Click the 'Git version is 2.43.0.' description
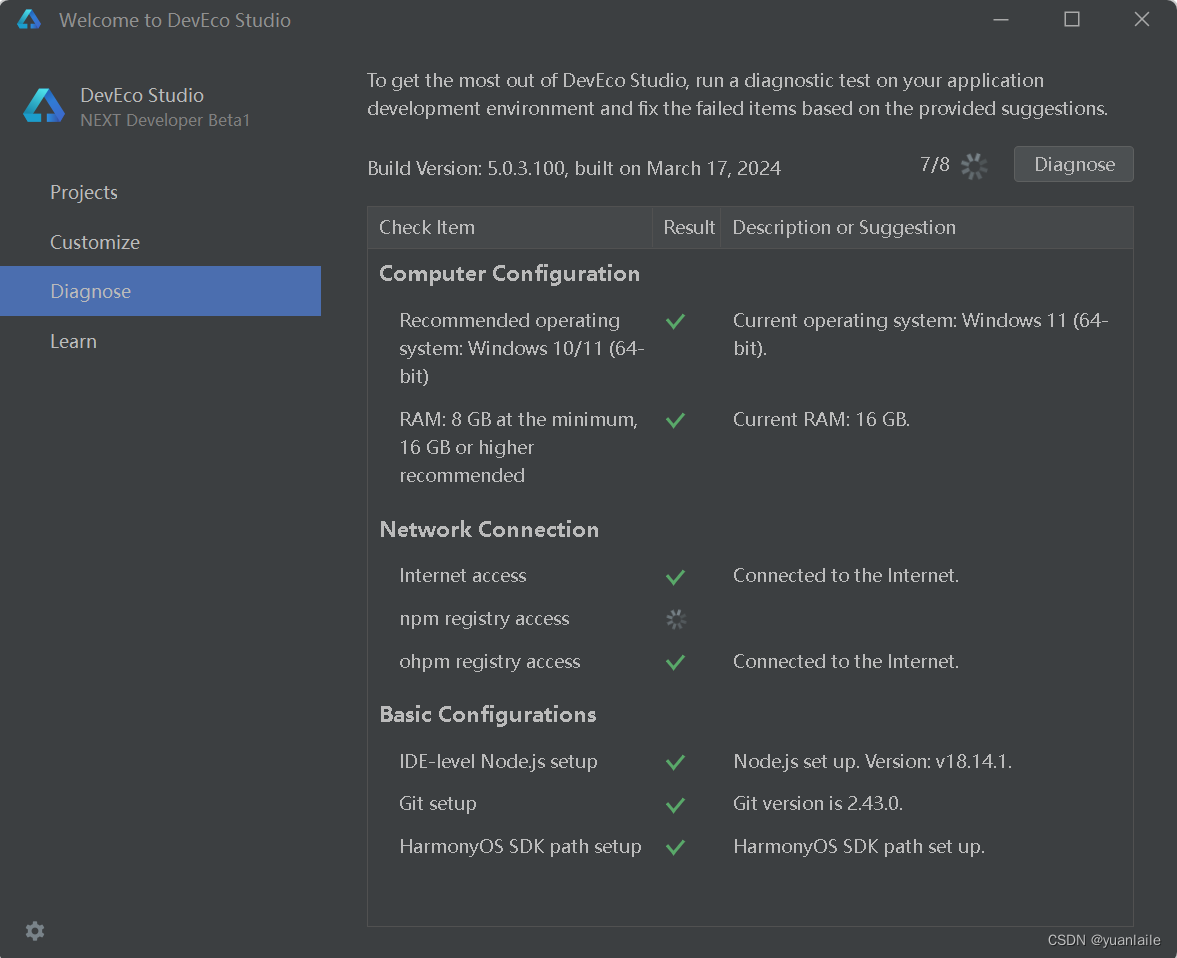Image resolution: width=1177 pixels, height=958 pixels. point(817,803)
